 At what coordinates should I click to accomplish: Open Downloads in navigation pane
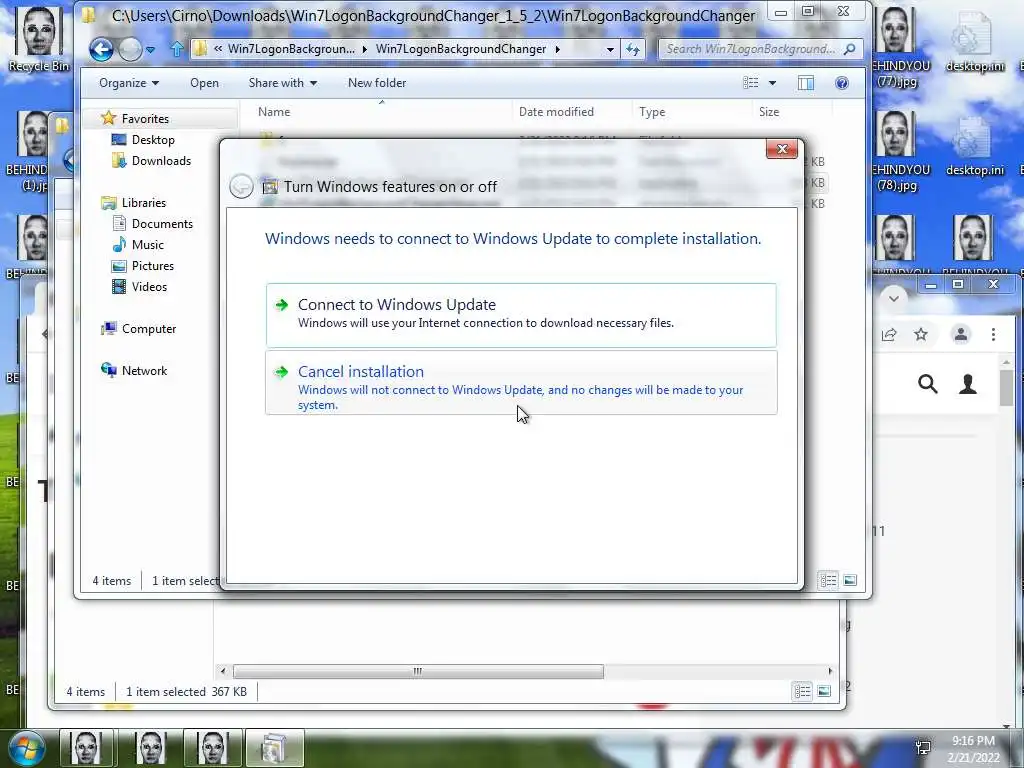click(x=161, y=161)
